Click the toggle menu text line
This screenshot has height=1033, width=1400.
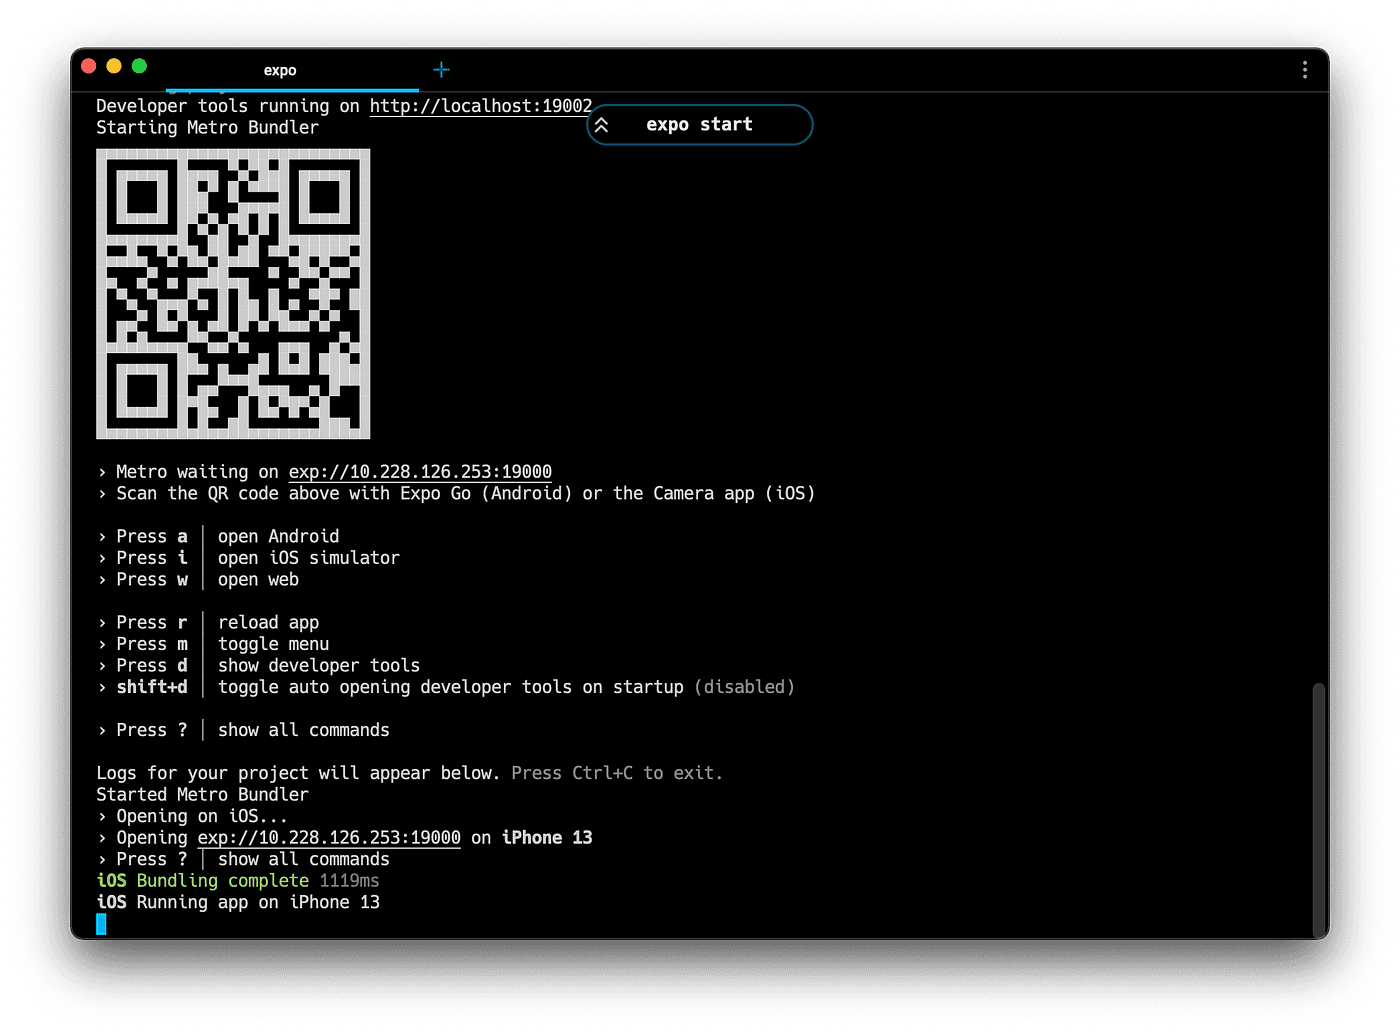273,645
